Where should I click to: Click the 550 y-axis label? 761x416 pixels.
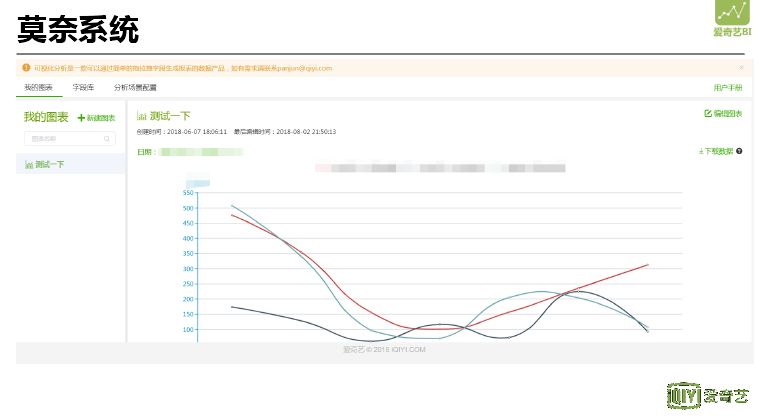(188, 193)
